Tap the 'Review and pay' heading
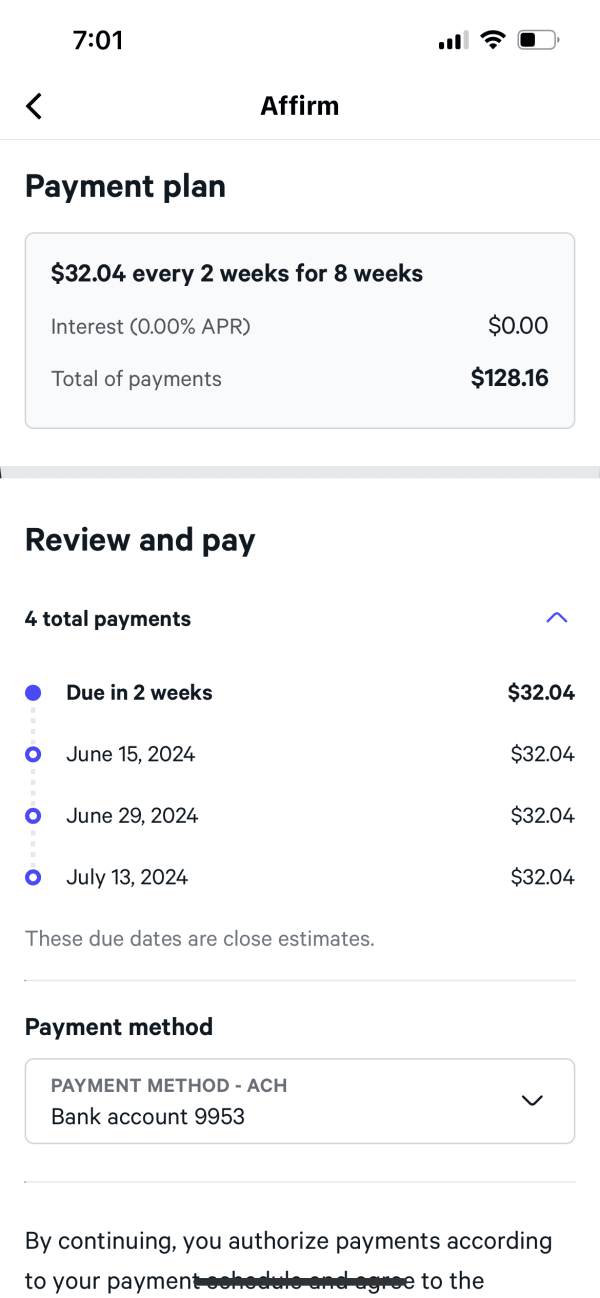Image resolution: width=600 pixels, height=1298 pixels. 140,541
